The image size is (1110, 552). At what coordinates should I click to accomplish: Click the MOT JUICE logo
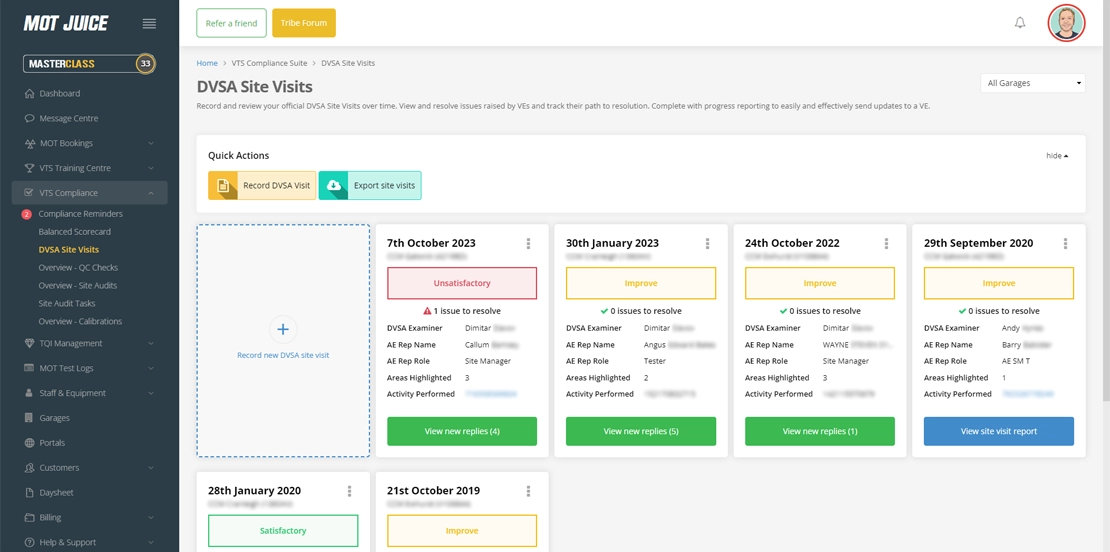tap(66, 23)
